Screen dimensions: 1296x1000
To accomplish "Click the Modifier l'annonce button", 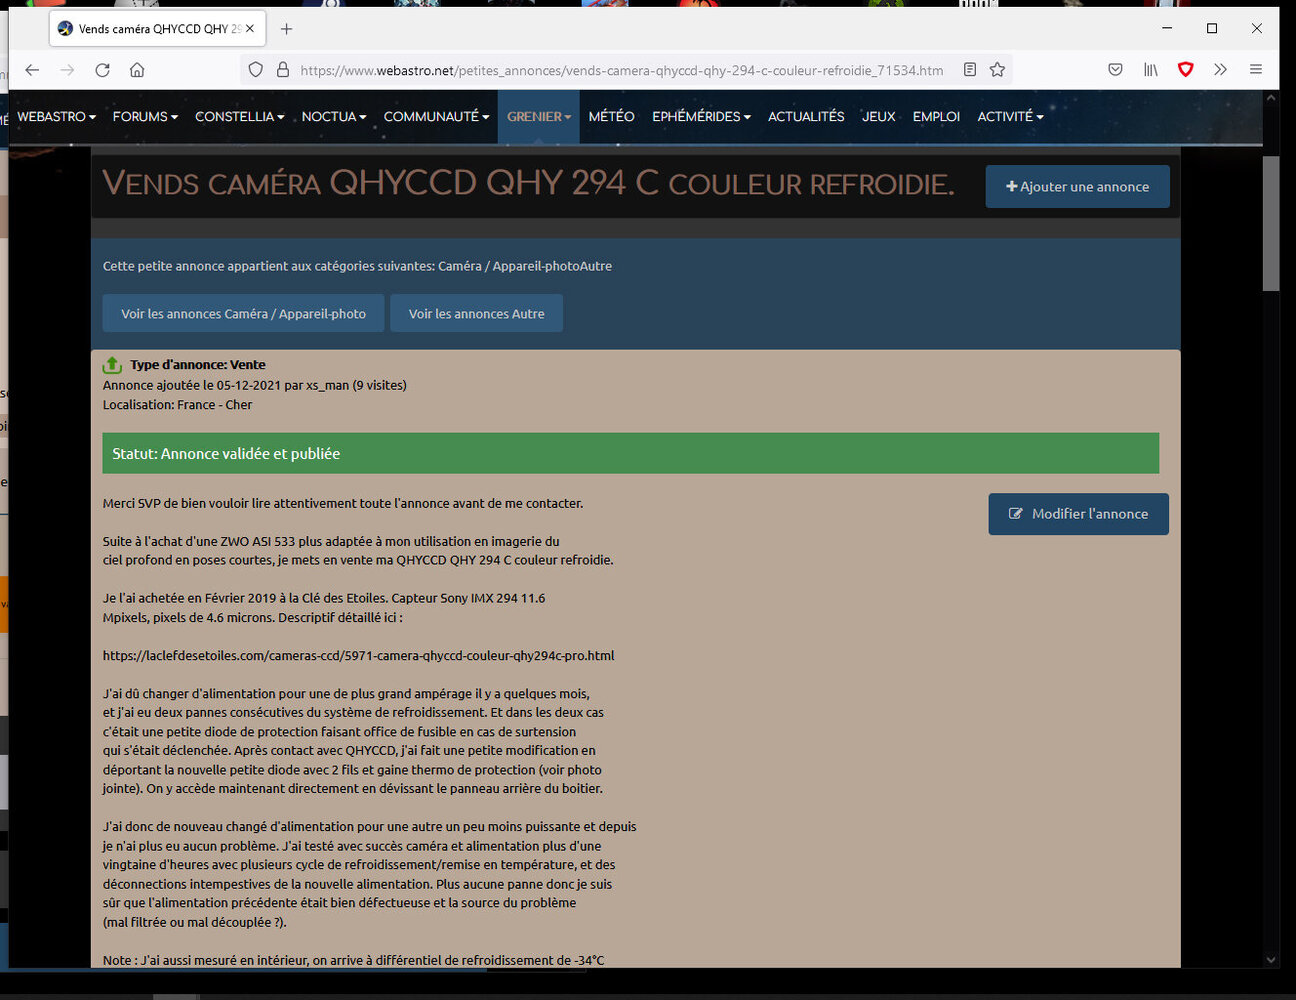I will tap(1078, 513).
